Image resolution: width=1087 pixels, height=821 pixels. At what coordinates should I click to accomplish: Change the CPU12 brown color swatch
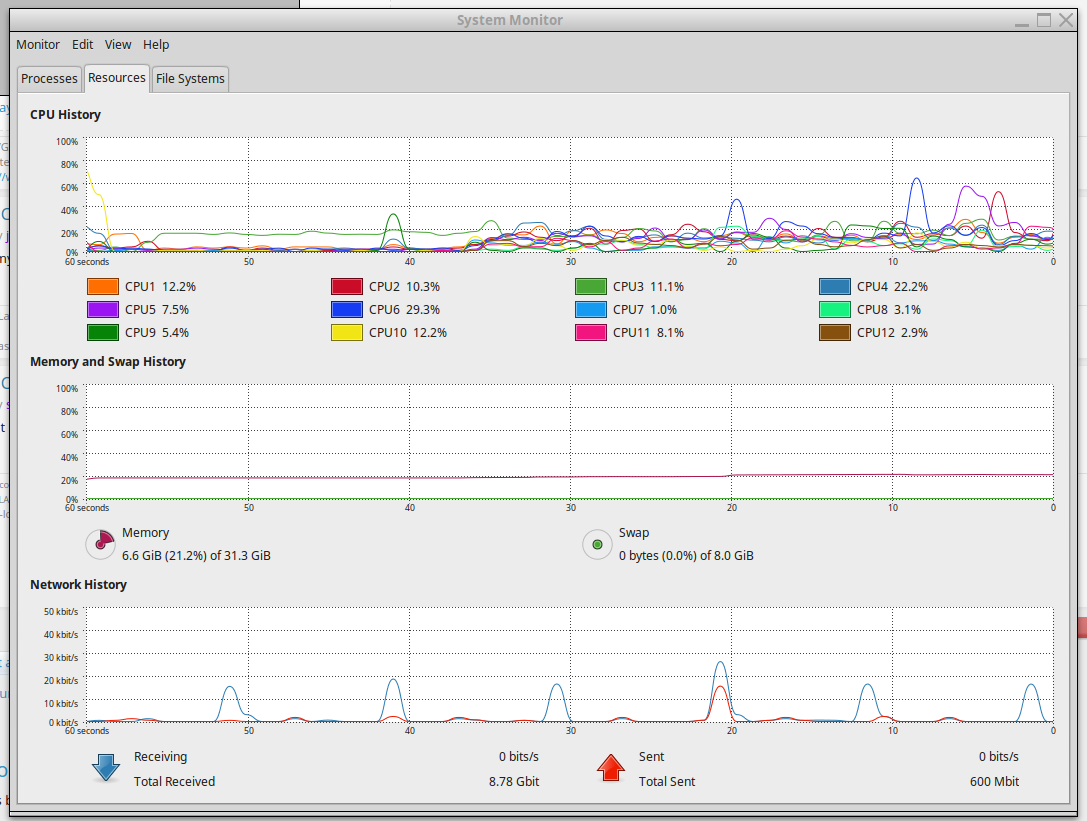[835, 332]
